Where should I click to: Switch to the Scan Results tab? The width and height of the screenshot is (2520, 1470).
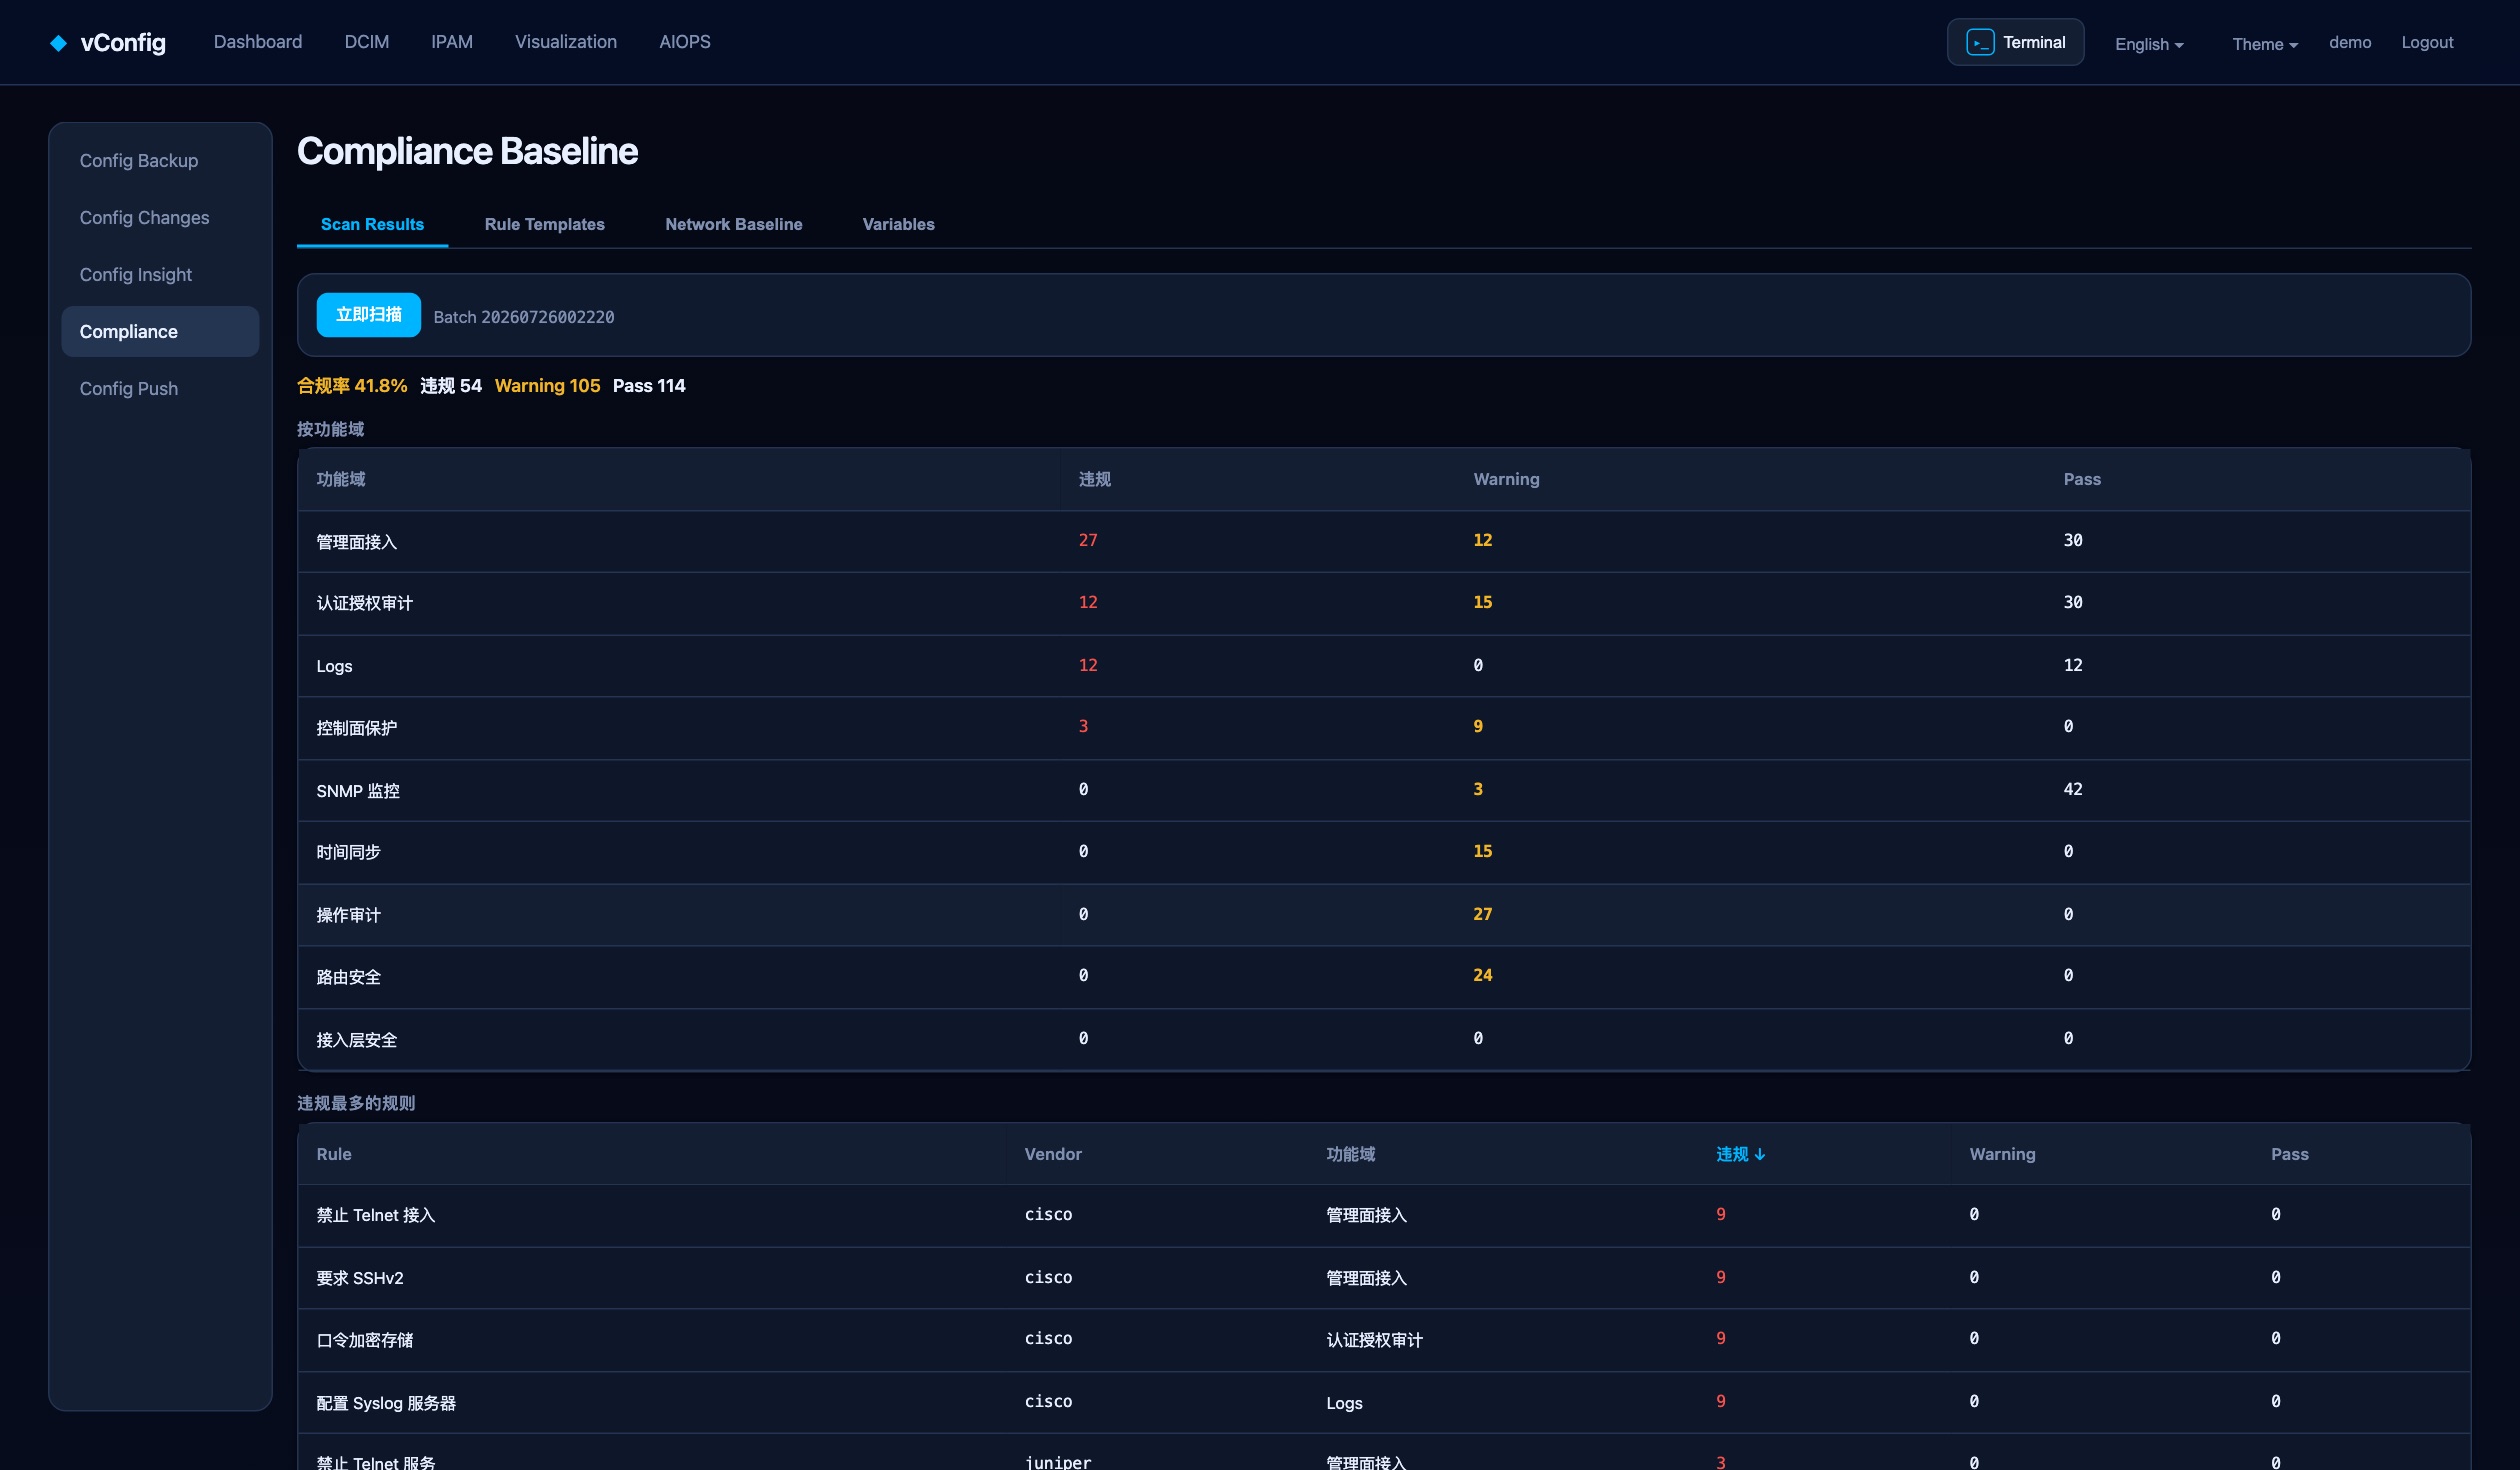[x=372, y=224]
